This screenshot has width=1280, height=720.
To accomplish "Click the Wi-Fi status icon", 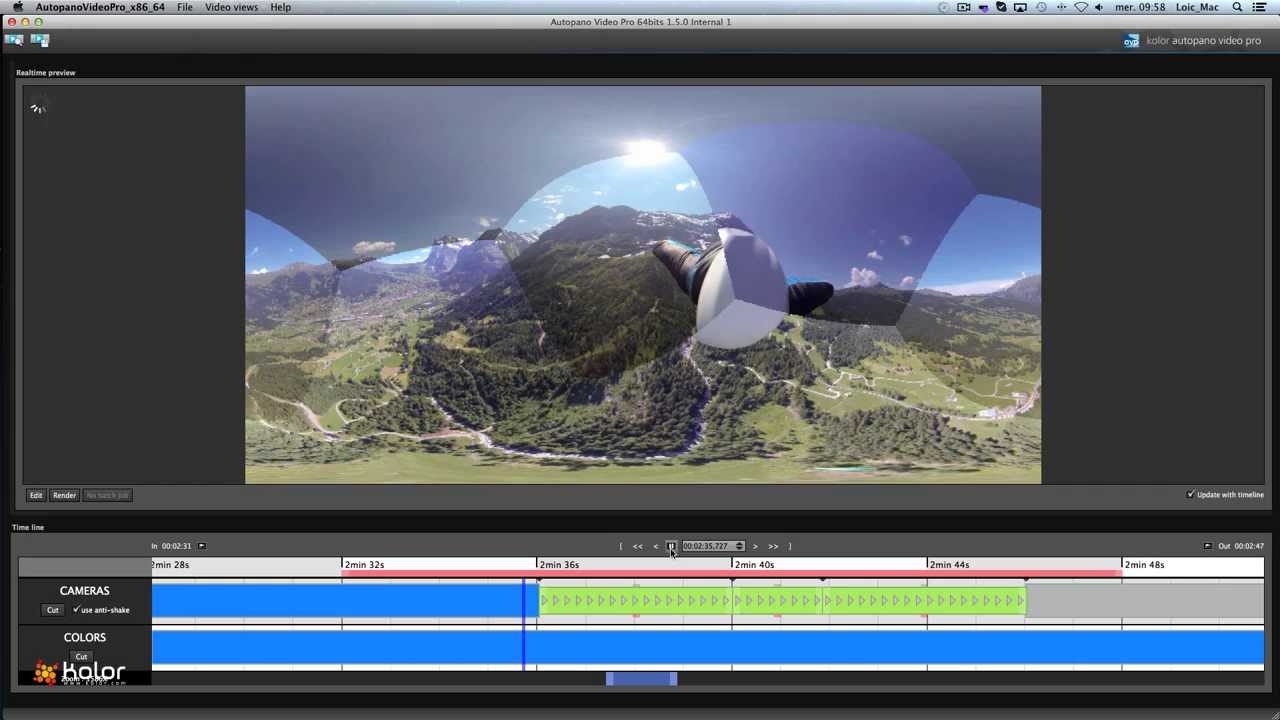I will coord(1080,7).
